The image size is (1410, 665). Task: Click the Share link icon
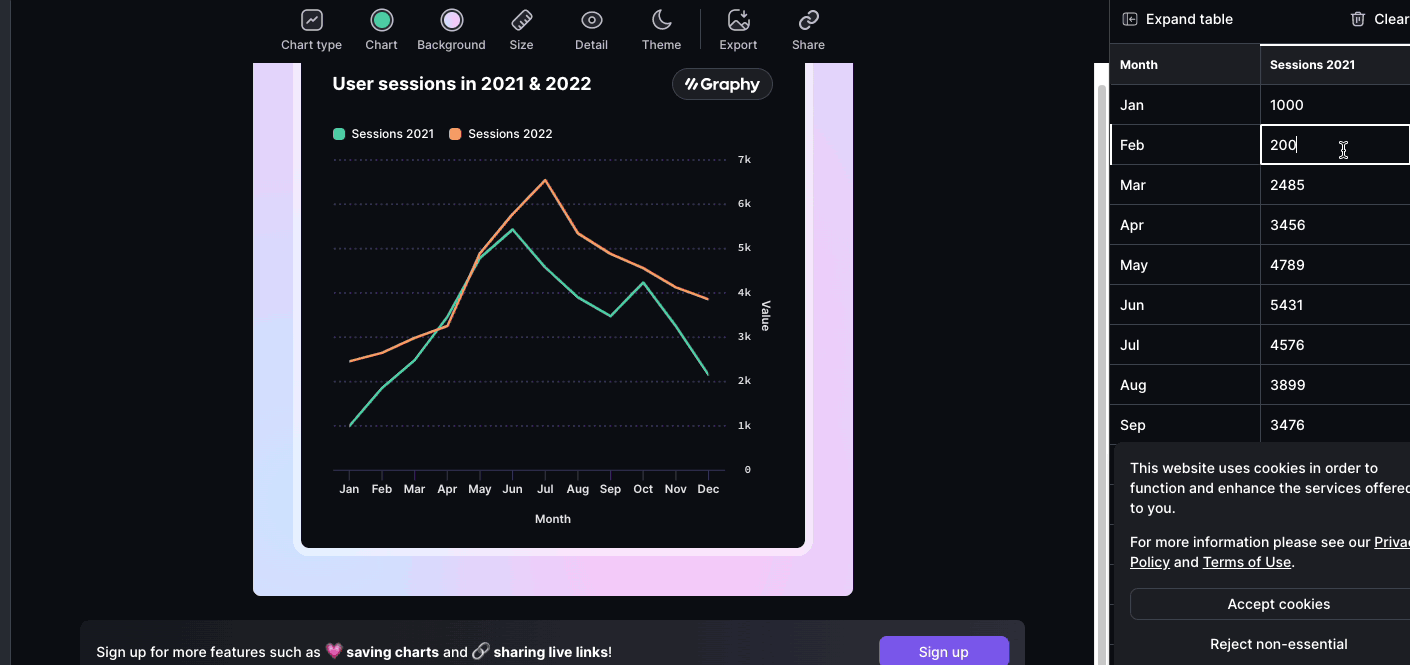(809, 20)
